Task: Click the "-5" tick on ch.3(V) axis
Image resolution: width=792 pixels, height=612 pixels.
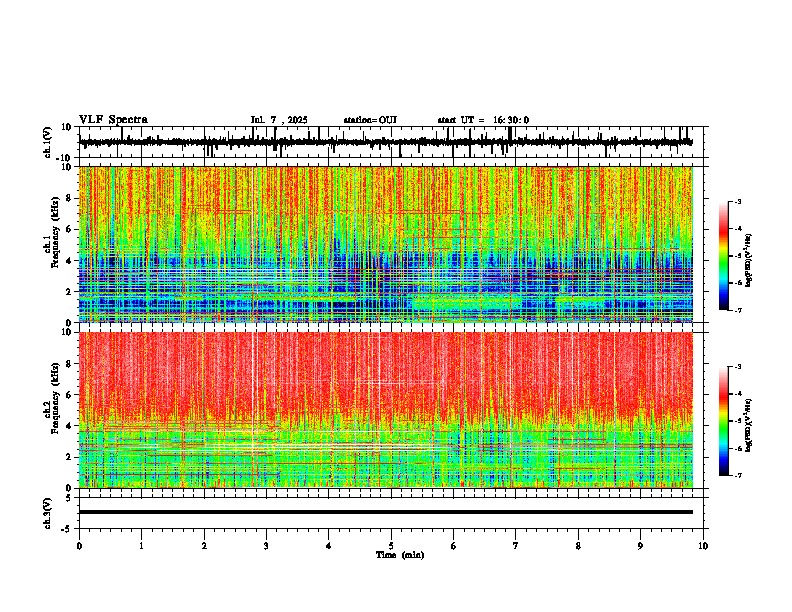Action: pos(68,529)
